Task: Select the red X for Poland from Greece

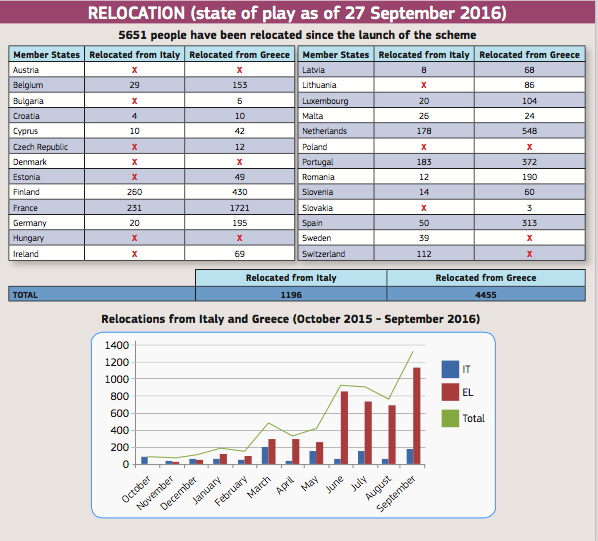Action: coord(529,147)
